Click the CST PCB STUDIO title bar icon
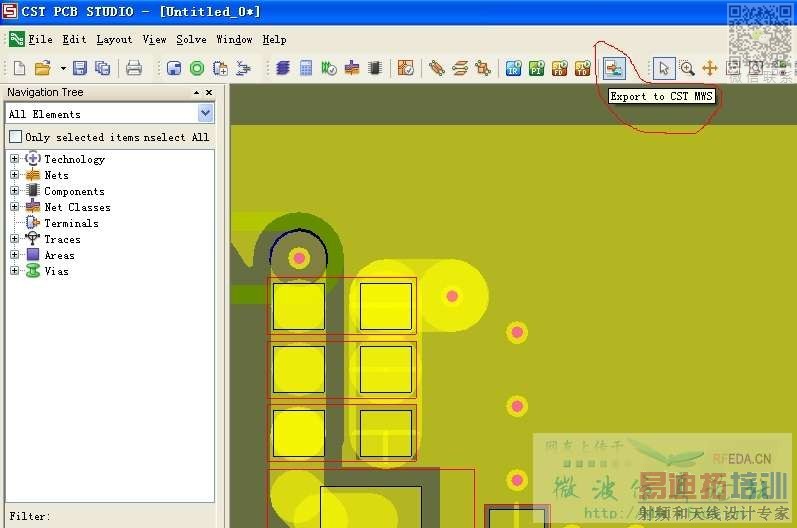Viewport: 797px width, 528px height. pyautogui.click(x=10, y=11)
